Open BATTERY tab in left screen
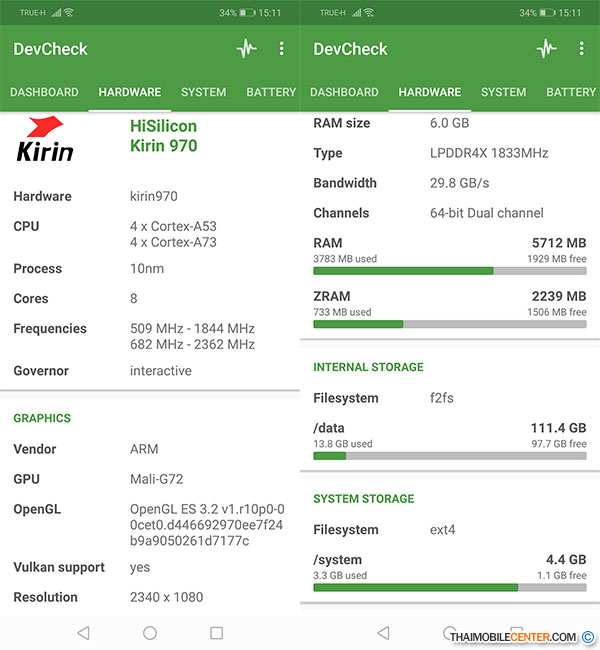The width and height of the screenshot is (600, 650). click(271, 92)
